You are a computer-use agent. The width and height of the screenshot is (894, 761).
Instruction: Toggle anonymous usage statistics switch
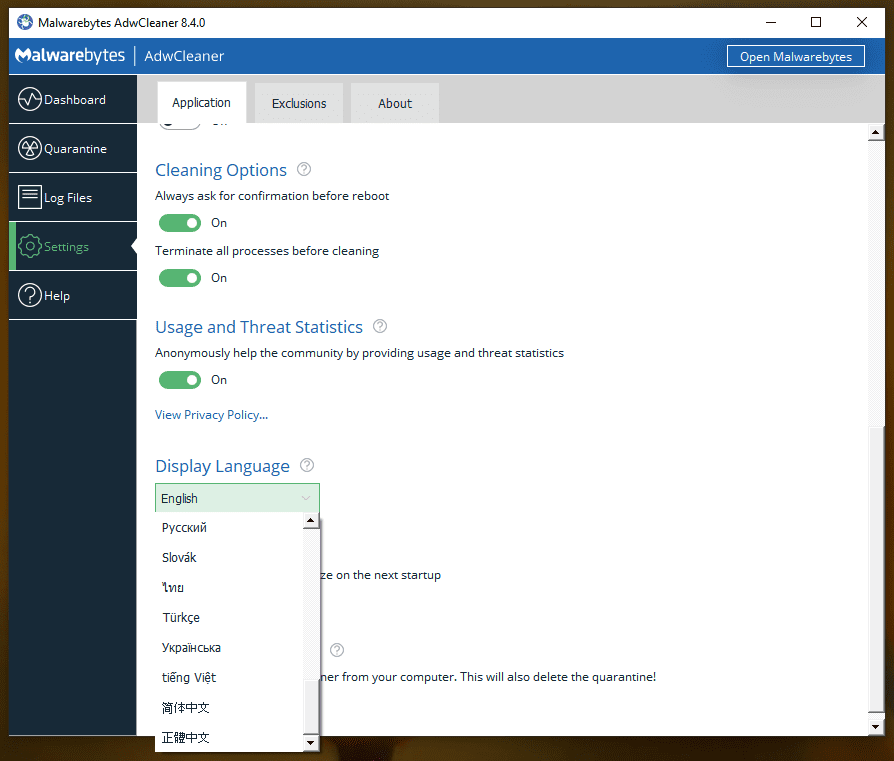click(x=180, y=380)
